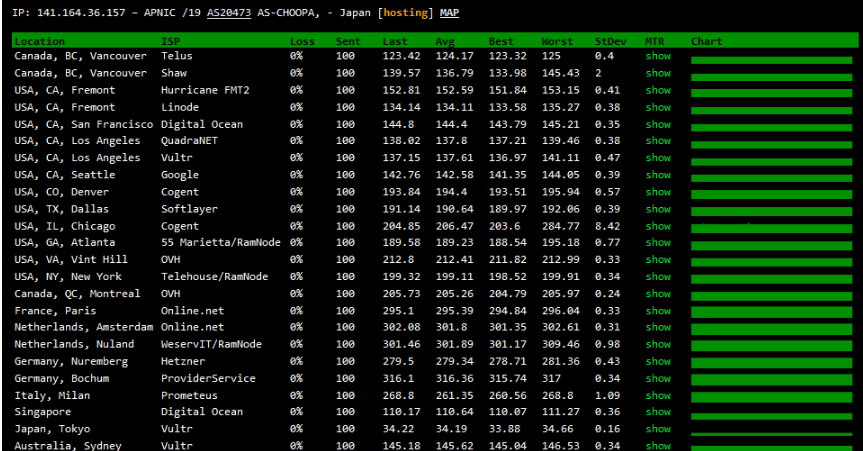863x451 pixels.
Task: Show MTR for Nuland WeservIT row
Action: 658,345
